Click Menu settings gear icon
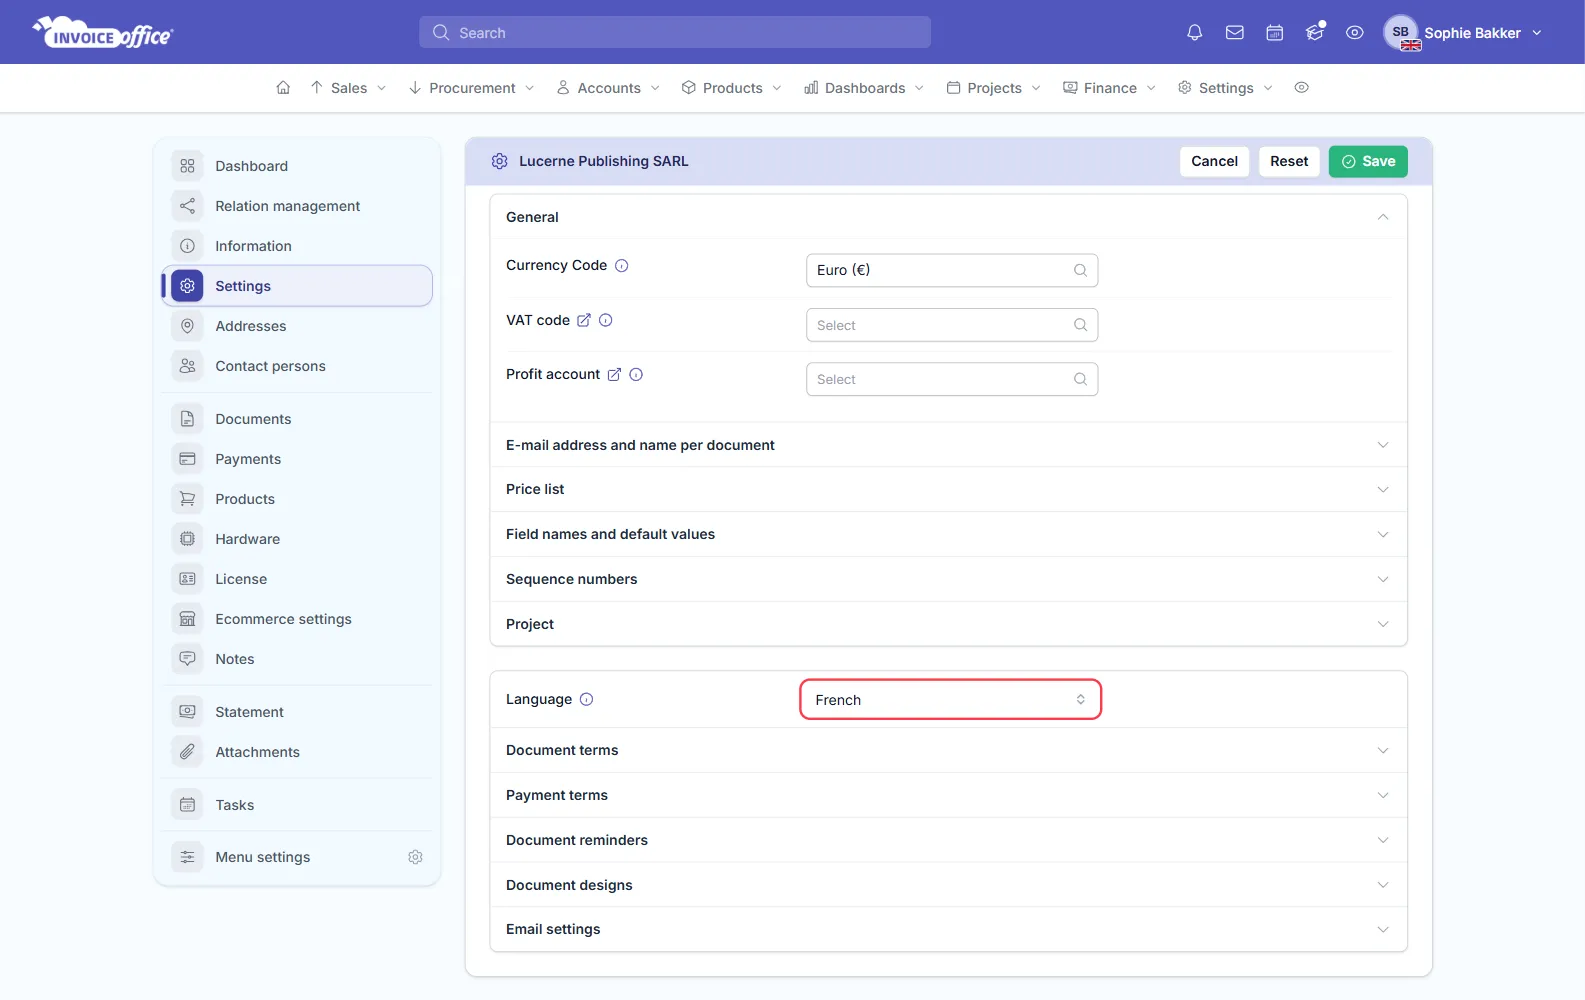This screenshot has height=1000, width=1585. 415,857
